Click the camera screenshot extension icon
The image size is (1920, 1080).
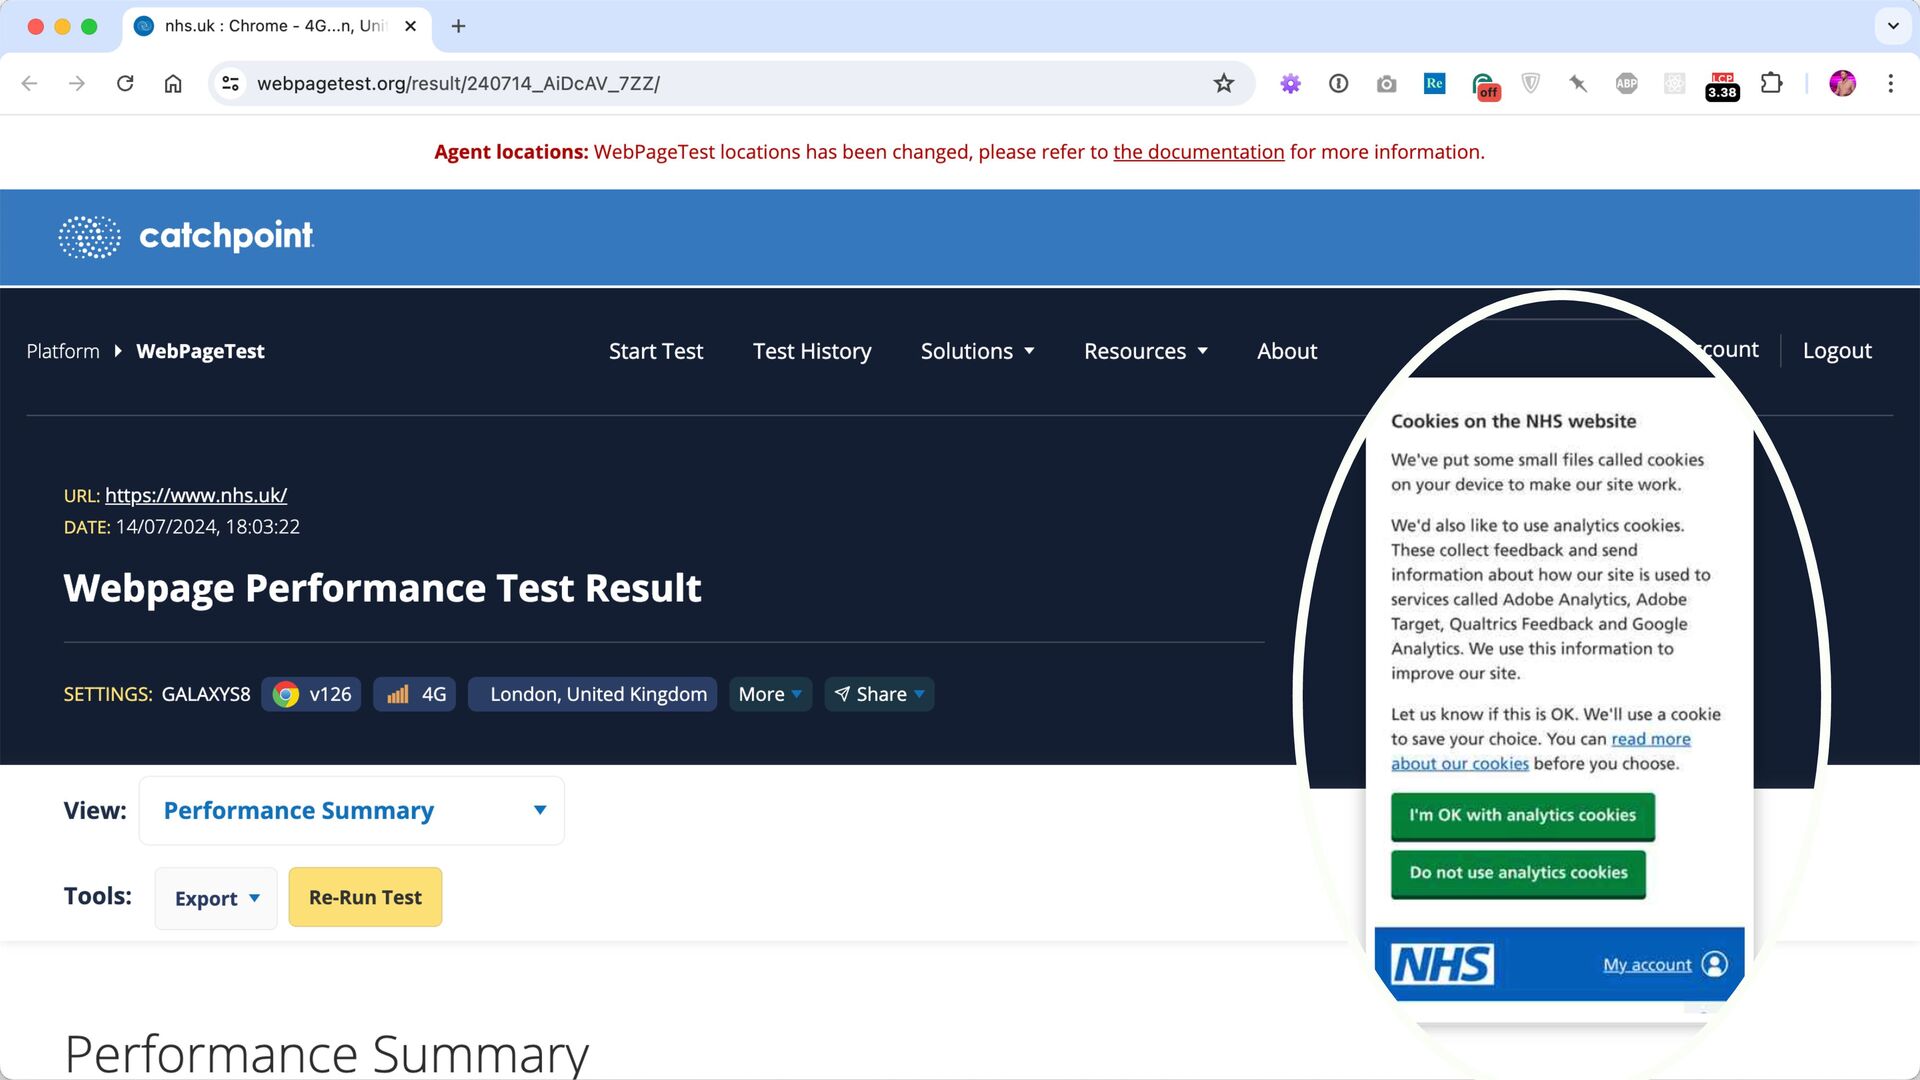point(1387,84)
